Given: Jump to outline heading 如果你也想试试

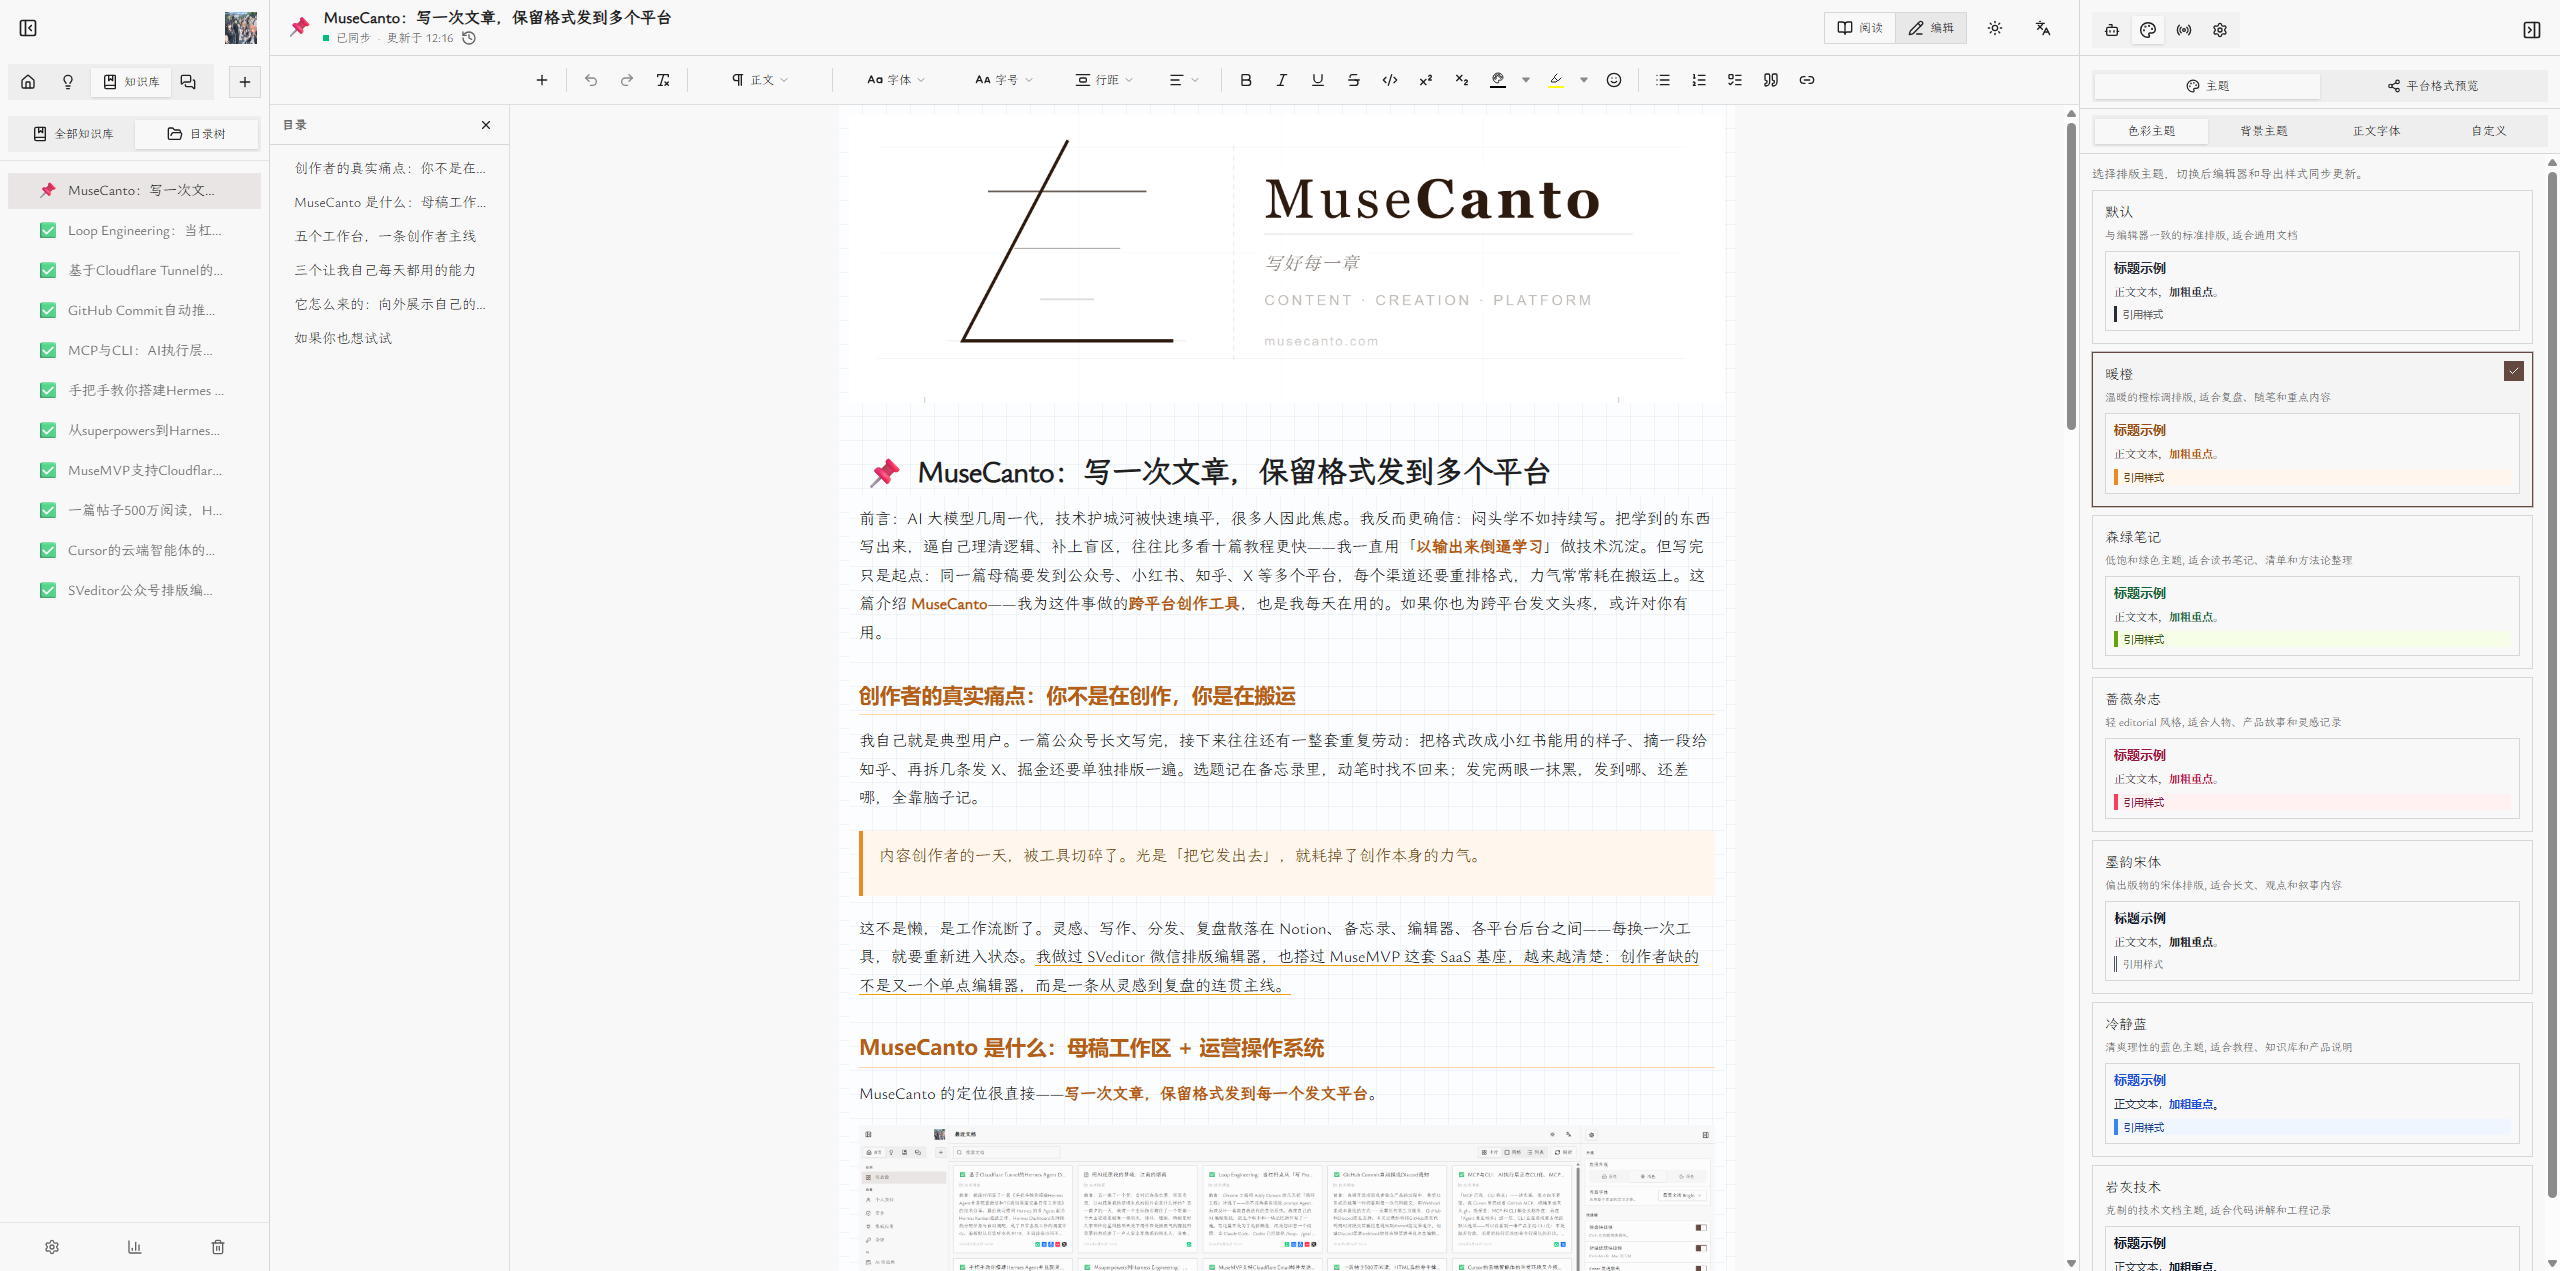Looking at the screenshot, I should [343, 338].
